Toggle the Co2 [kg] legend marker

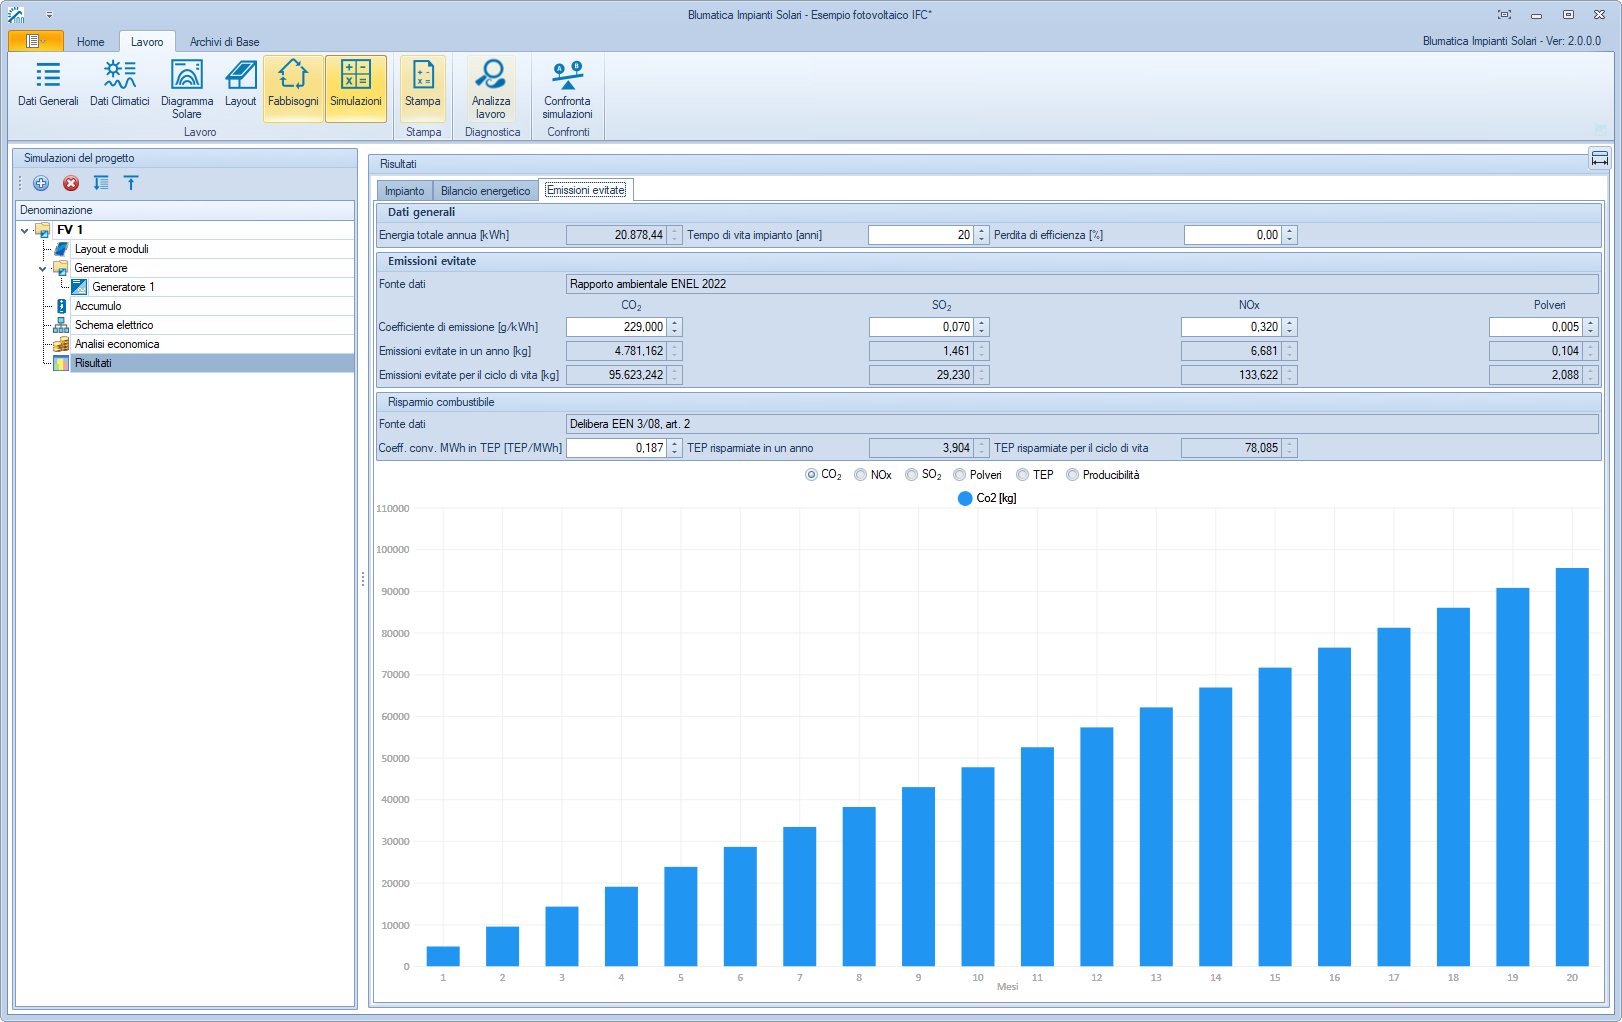coord(965,498)
